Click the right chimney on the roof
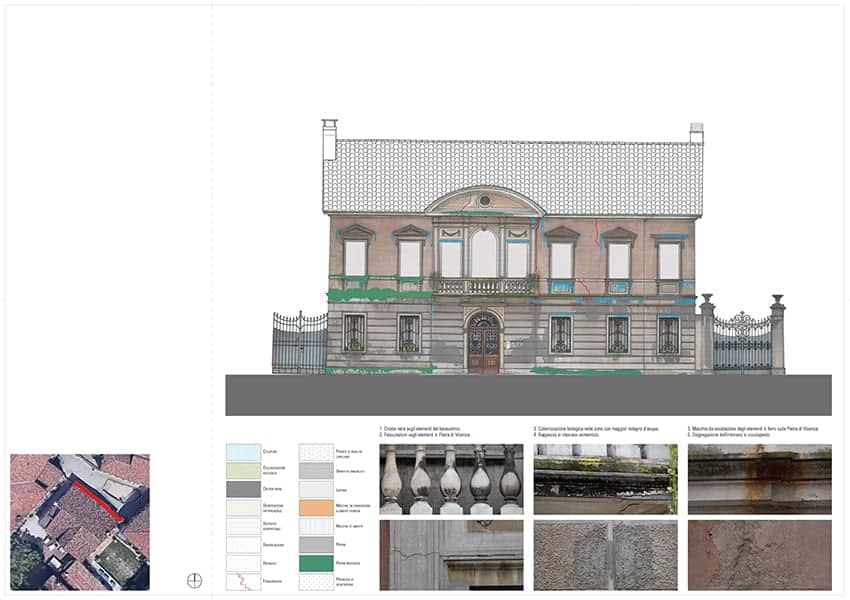 click(x=696, y=133)
